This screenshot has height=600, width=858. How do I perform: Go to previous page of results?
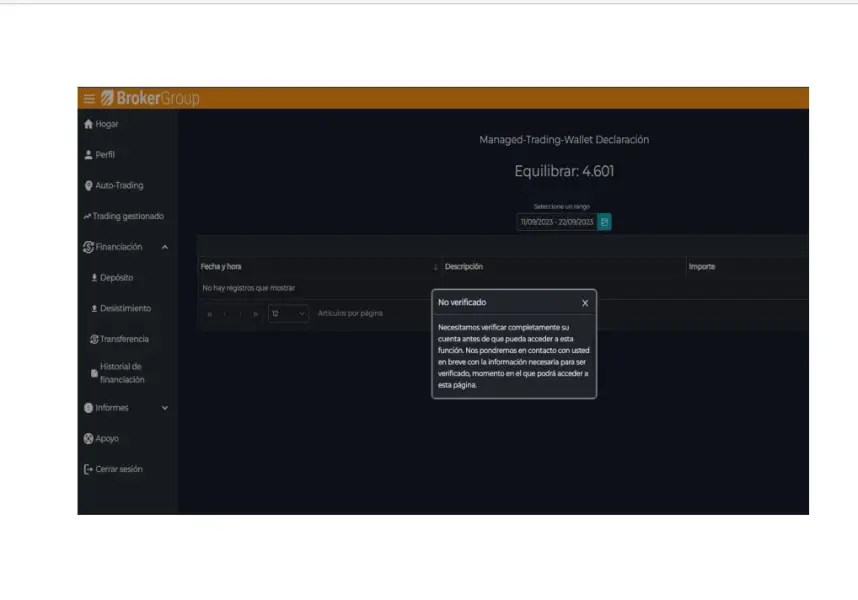(x=225, y=314)
